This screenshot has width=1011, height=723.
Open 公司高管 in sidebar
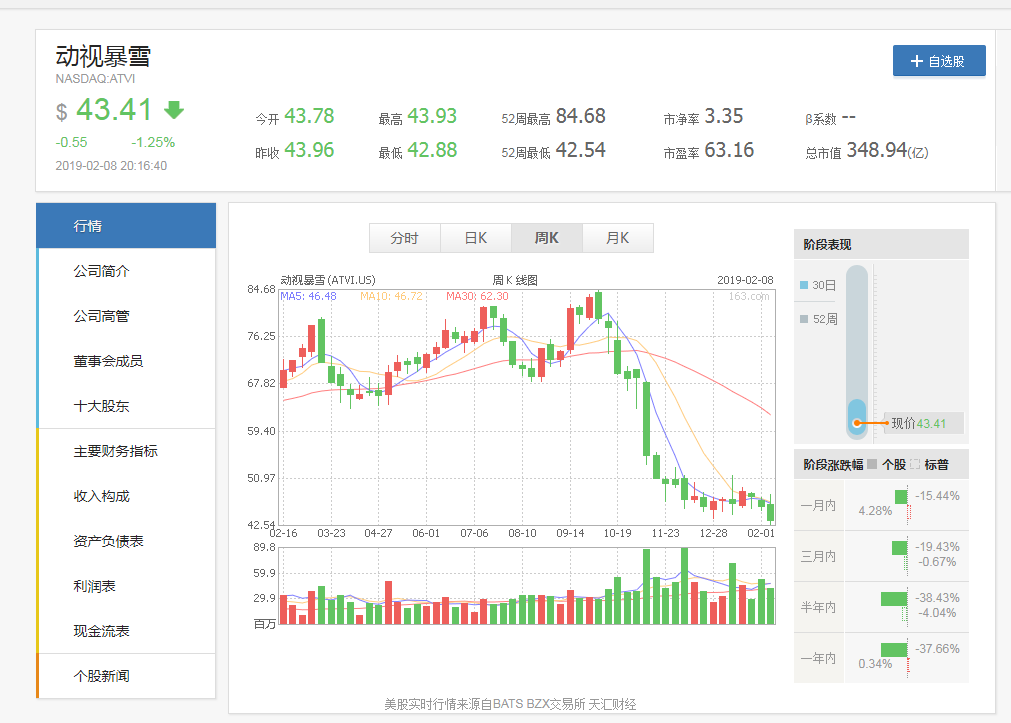pos(126,316)
